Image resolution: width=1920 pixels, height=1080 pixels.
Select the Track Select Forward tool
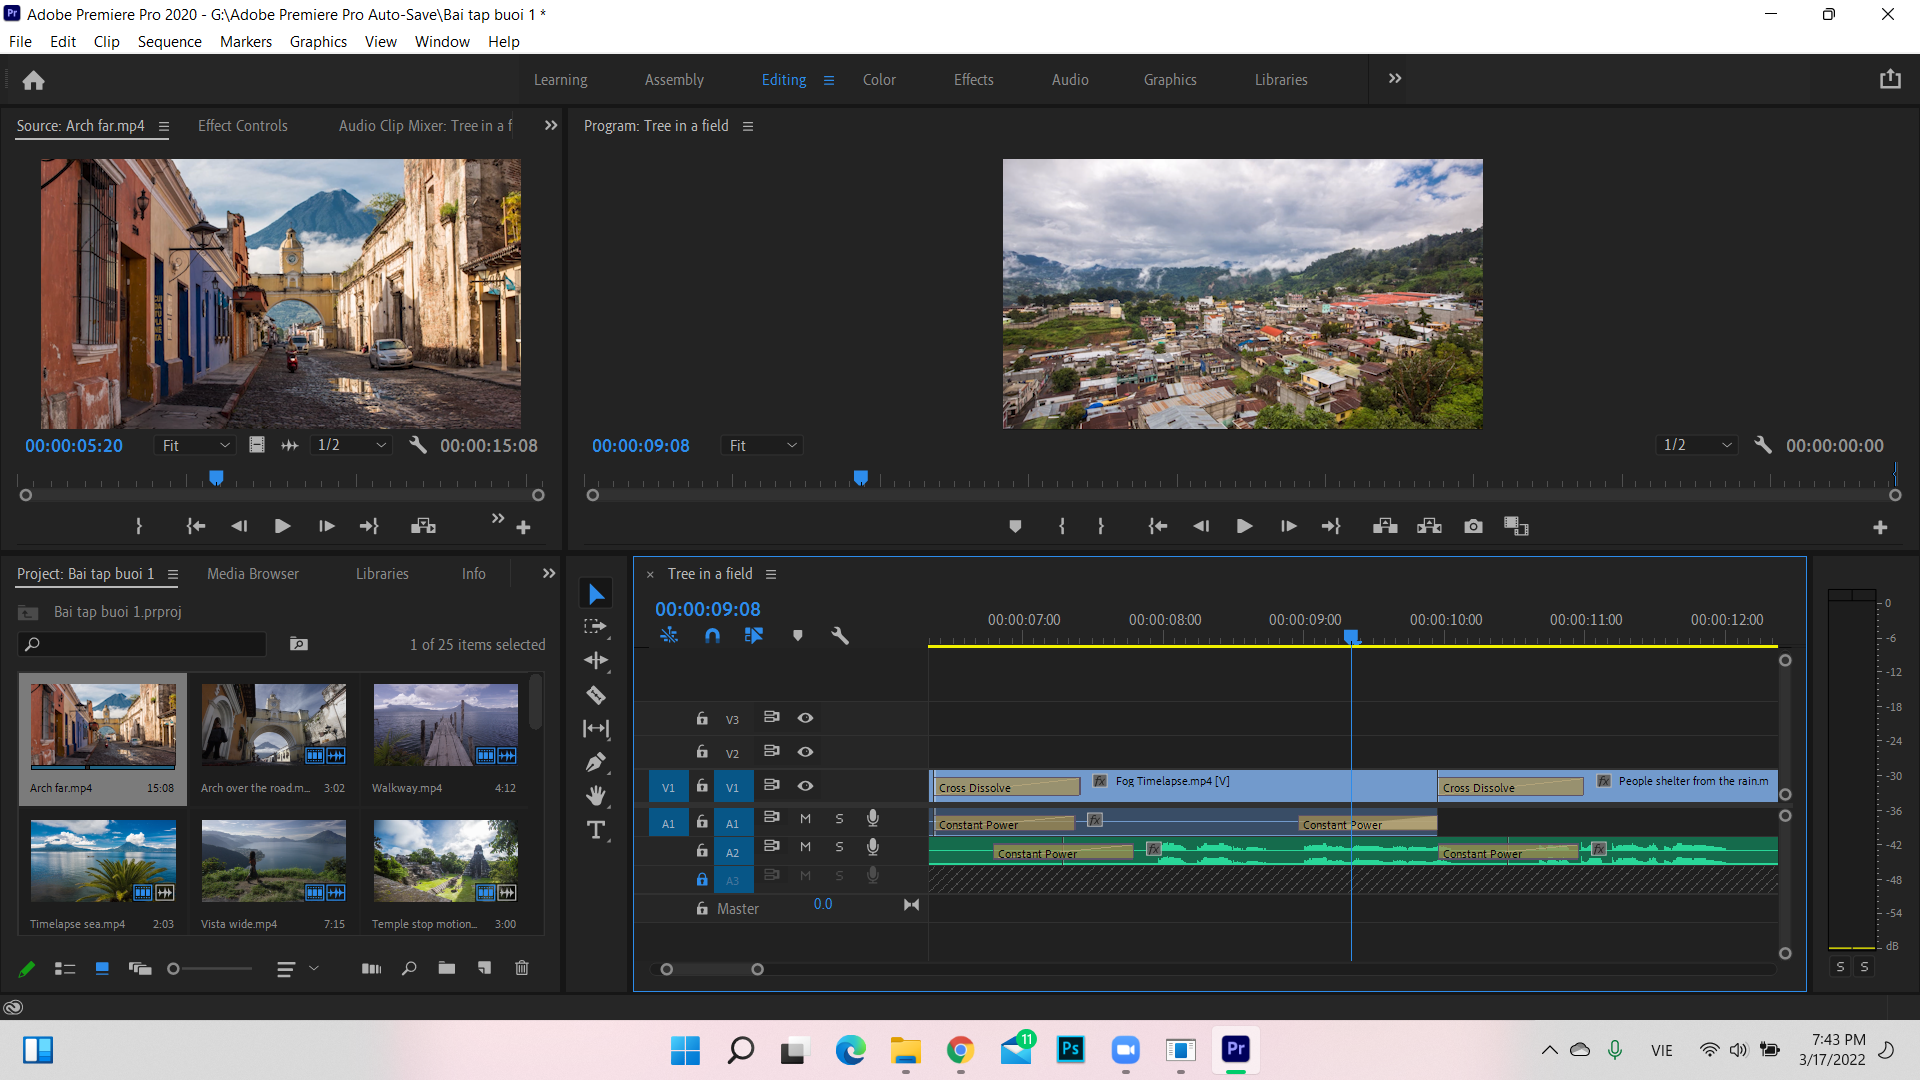click(596, 627)
